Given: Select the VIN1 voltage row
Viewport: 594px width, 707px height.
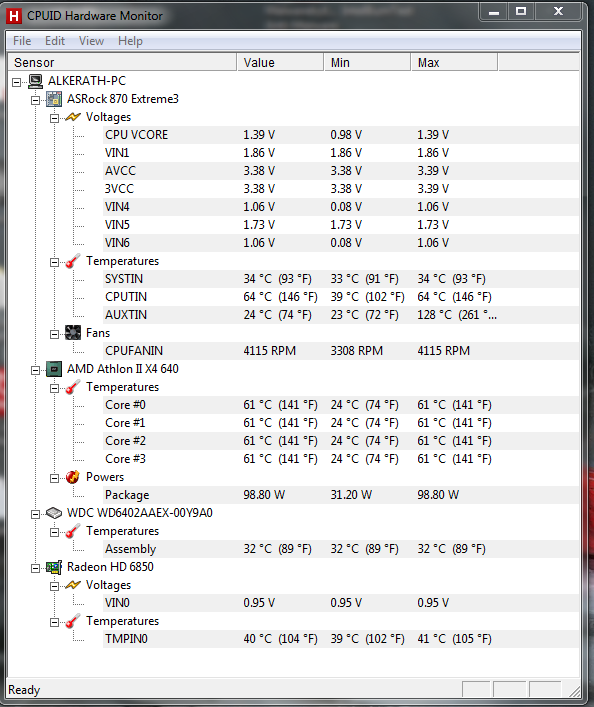Looking at the screenshot, I should click(x=341, y=153).
